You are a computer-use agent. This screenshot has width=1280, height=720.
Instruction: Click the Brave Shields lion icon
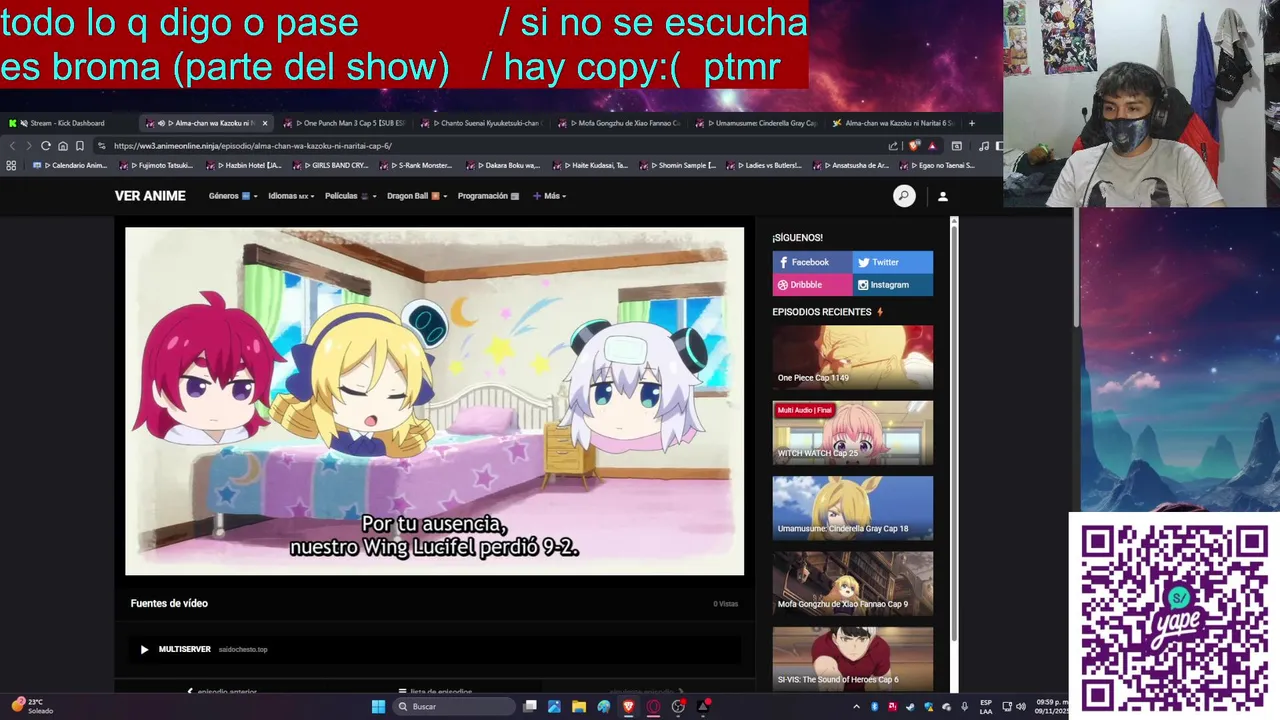(x=914, y=146)
